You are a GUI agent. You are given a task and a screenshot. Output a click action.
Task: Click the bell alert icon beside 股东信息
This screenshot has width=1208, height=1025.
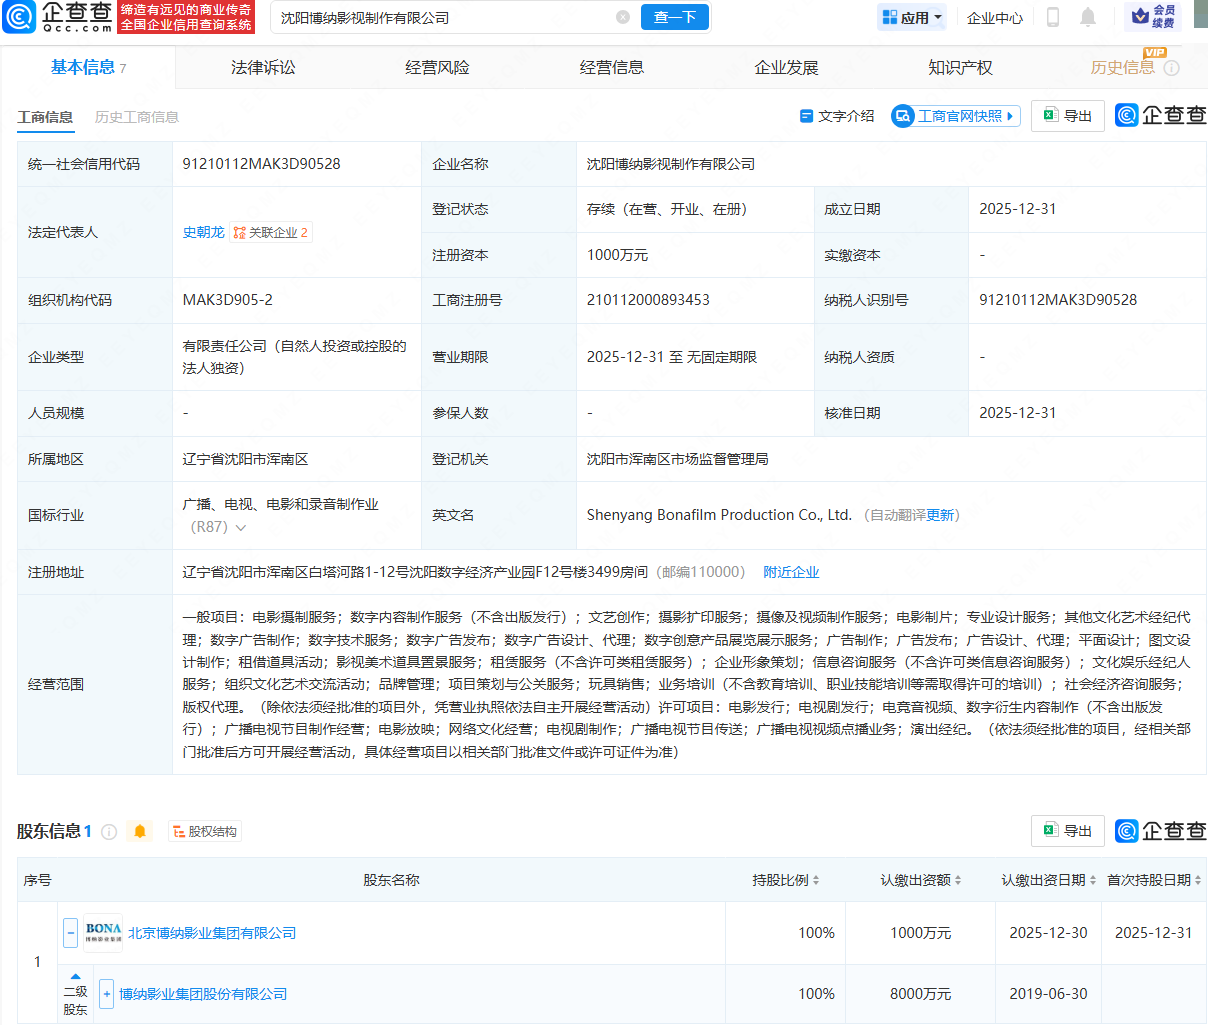pos(140,830)
